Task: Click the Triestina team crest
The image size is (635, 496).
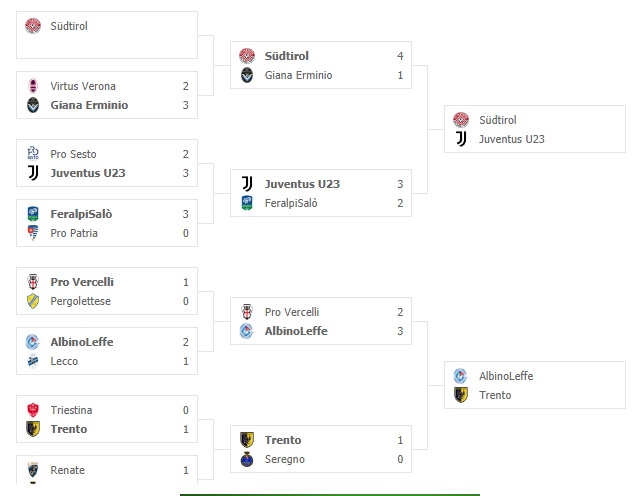Action: [x=33, y=410]
